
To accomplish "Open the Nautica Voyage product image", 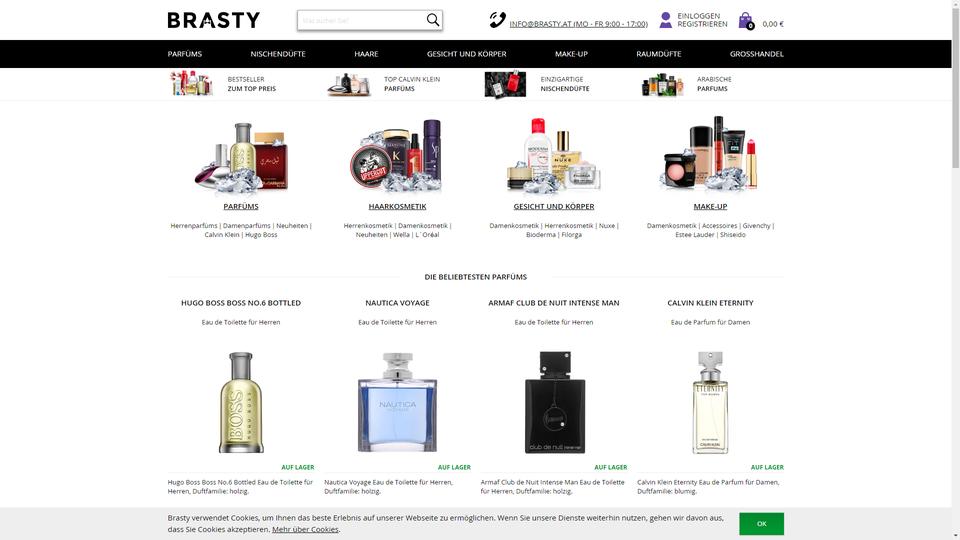I will tap(397, 402).
